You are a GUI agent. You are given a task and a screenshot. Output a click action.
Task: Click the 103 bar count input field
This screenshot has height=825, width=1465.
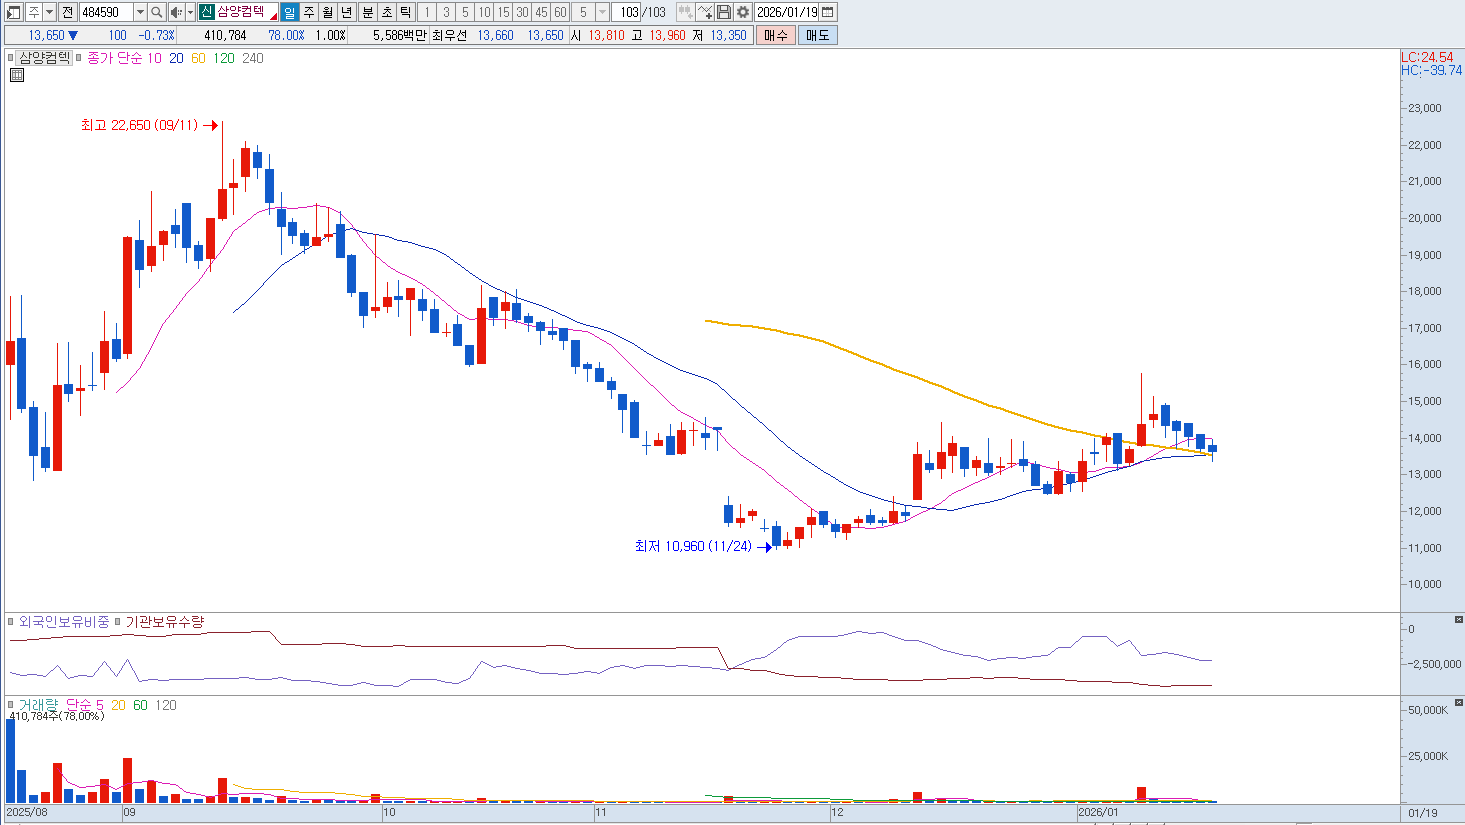pyautogui.click(x=629, y=12)
